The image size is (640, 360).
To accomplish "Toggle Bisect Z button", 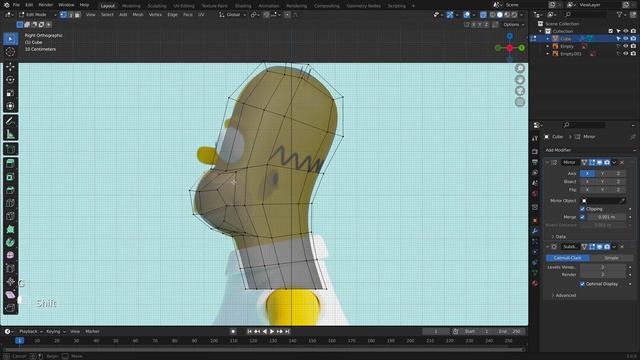I will [618, 182].
